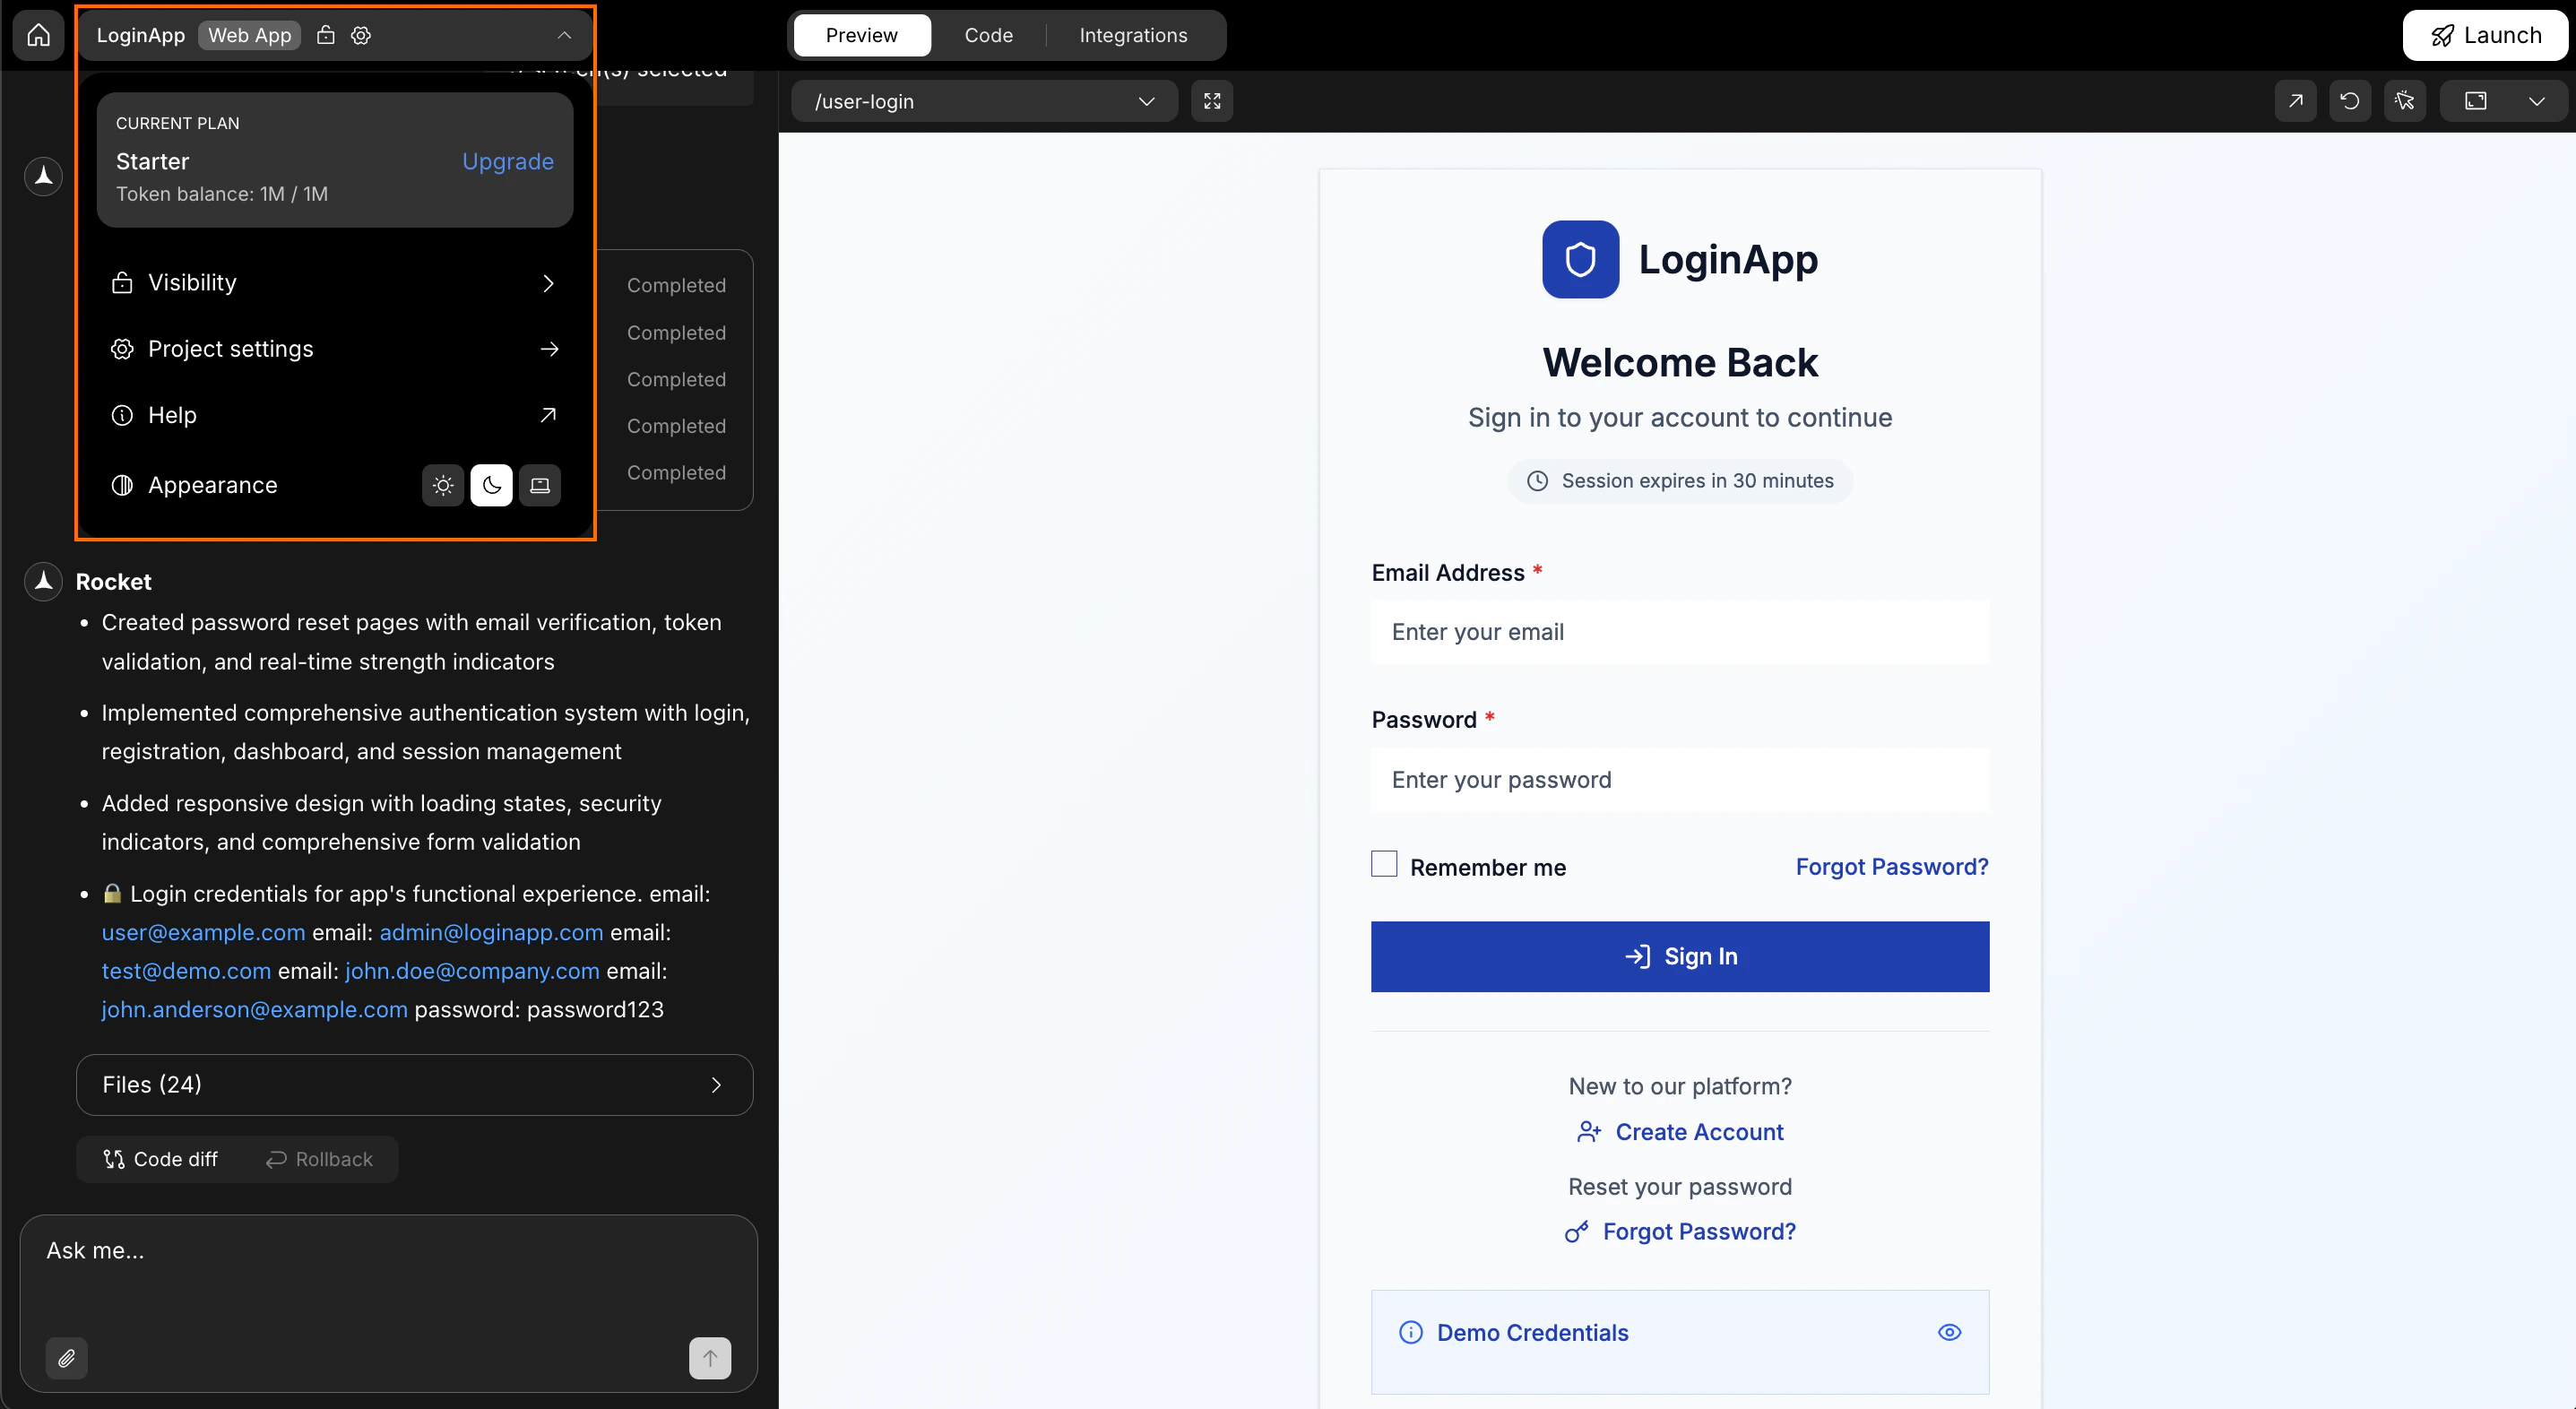
Task: Open the Integrations tab
Action: (x=1133, y=34)
